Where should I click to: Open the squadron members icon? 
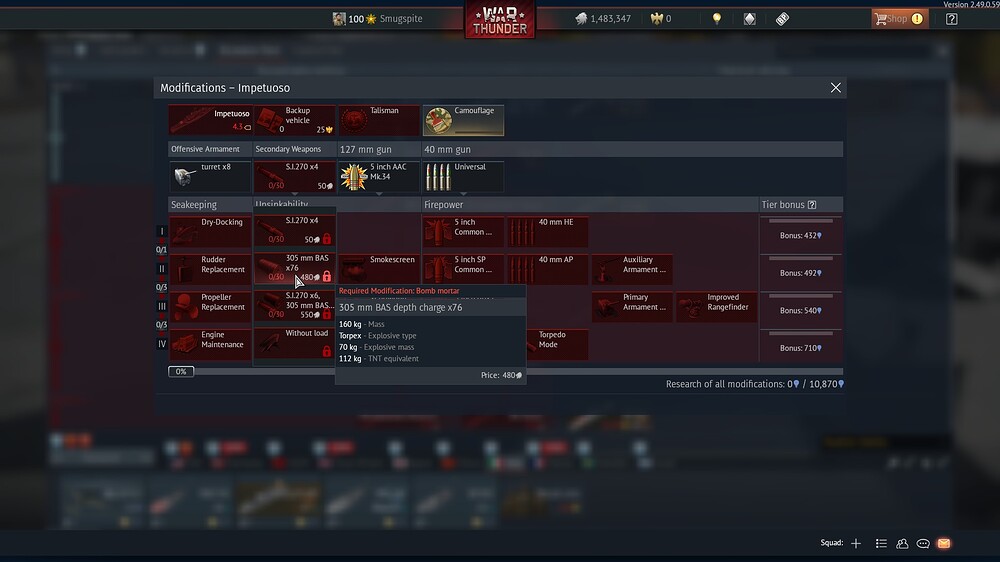pyautogui.click(x=902, y=544)
